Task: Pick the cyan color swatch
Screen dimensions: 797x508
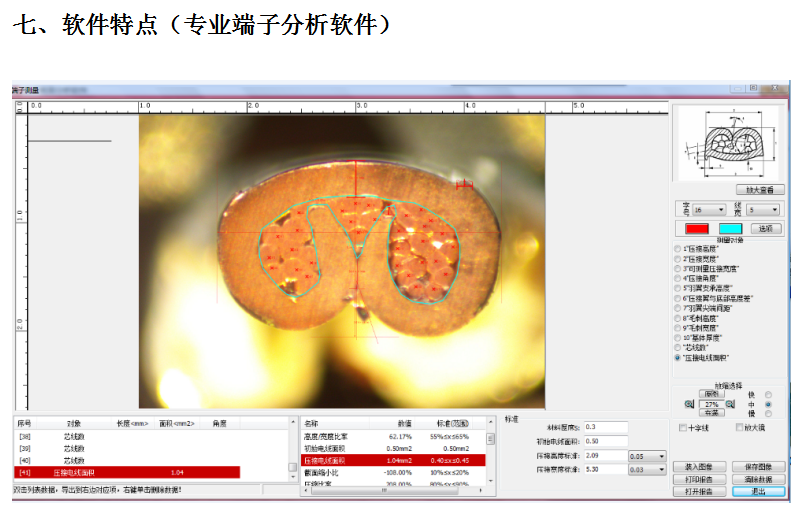Action: (x=730, y=229)
